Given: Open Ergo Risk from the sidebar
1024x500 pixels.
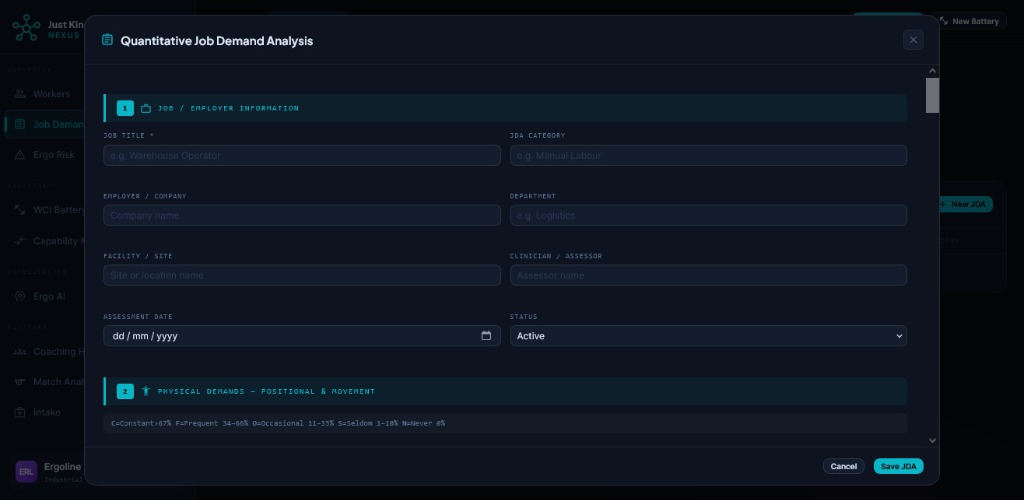Looking at the screenshot, I should tap(54, 155).
